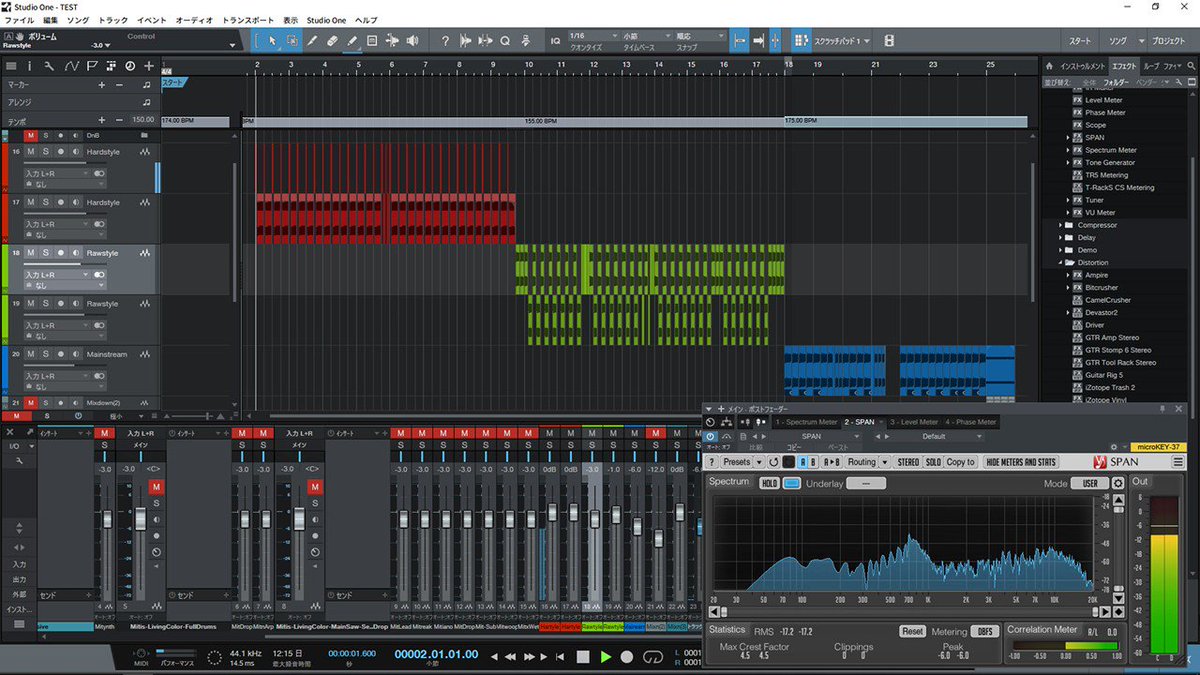Click the Q quantize icon
The image size is (1200, 675).
click(x=505, y=41)
